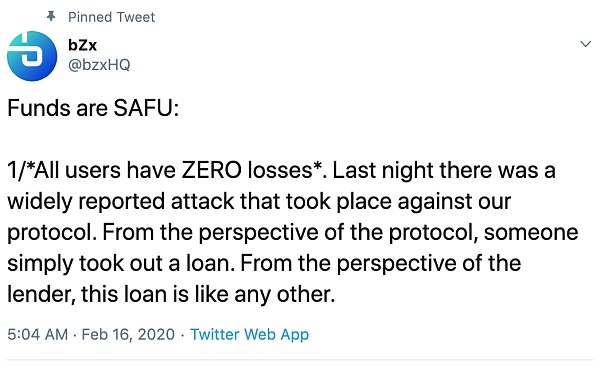This screenshot has height=373, width=600.
Task: Click the line starting 'protocol. From the perspective'
Action: 293,233
